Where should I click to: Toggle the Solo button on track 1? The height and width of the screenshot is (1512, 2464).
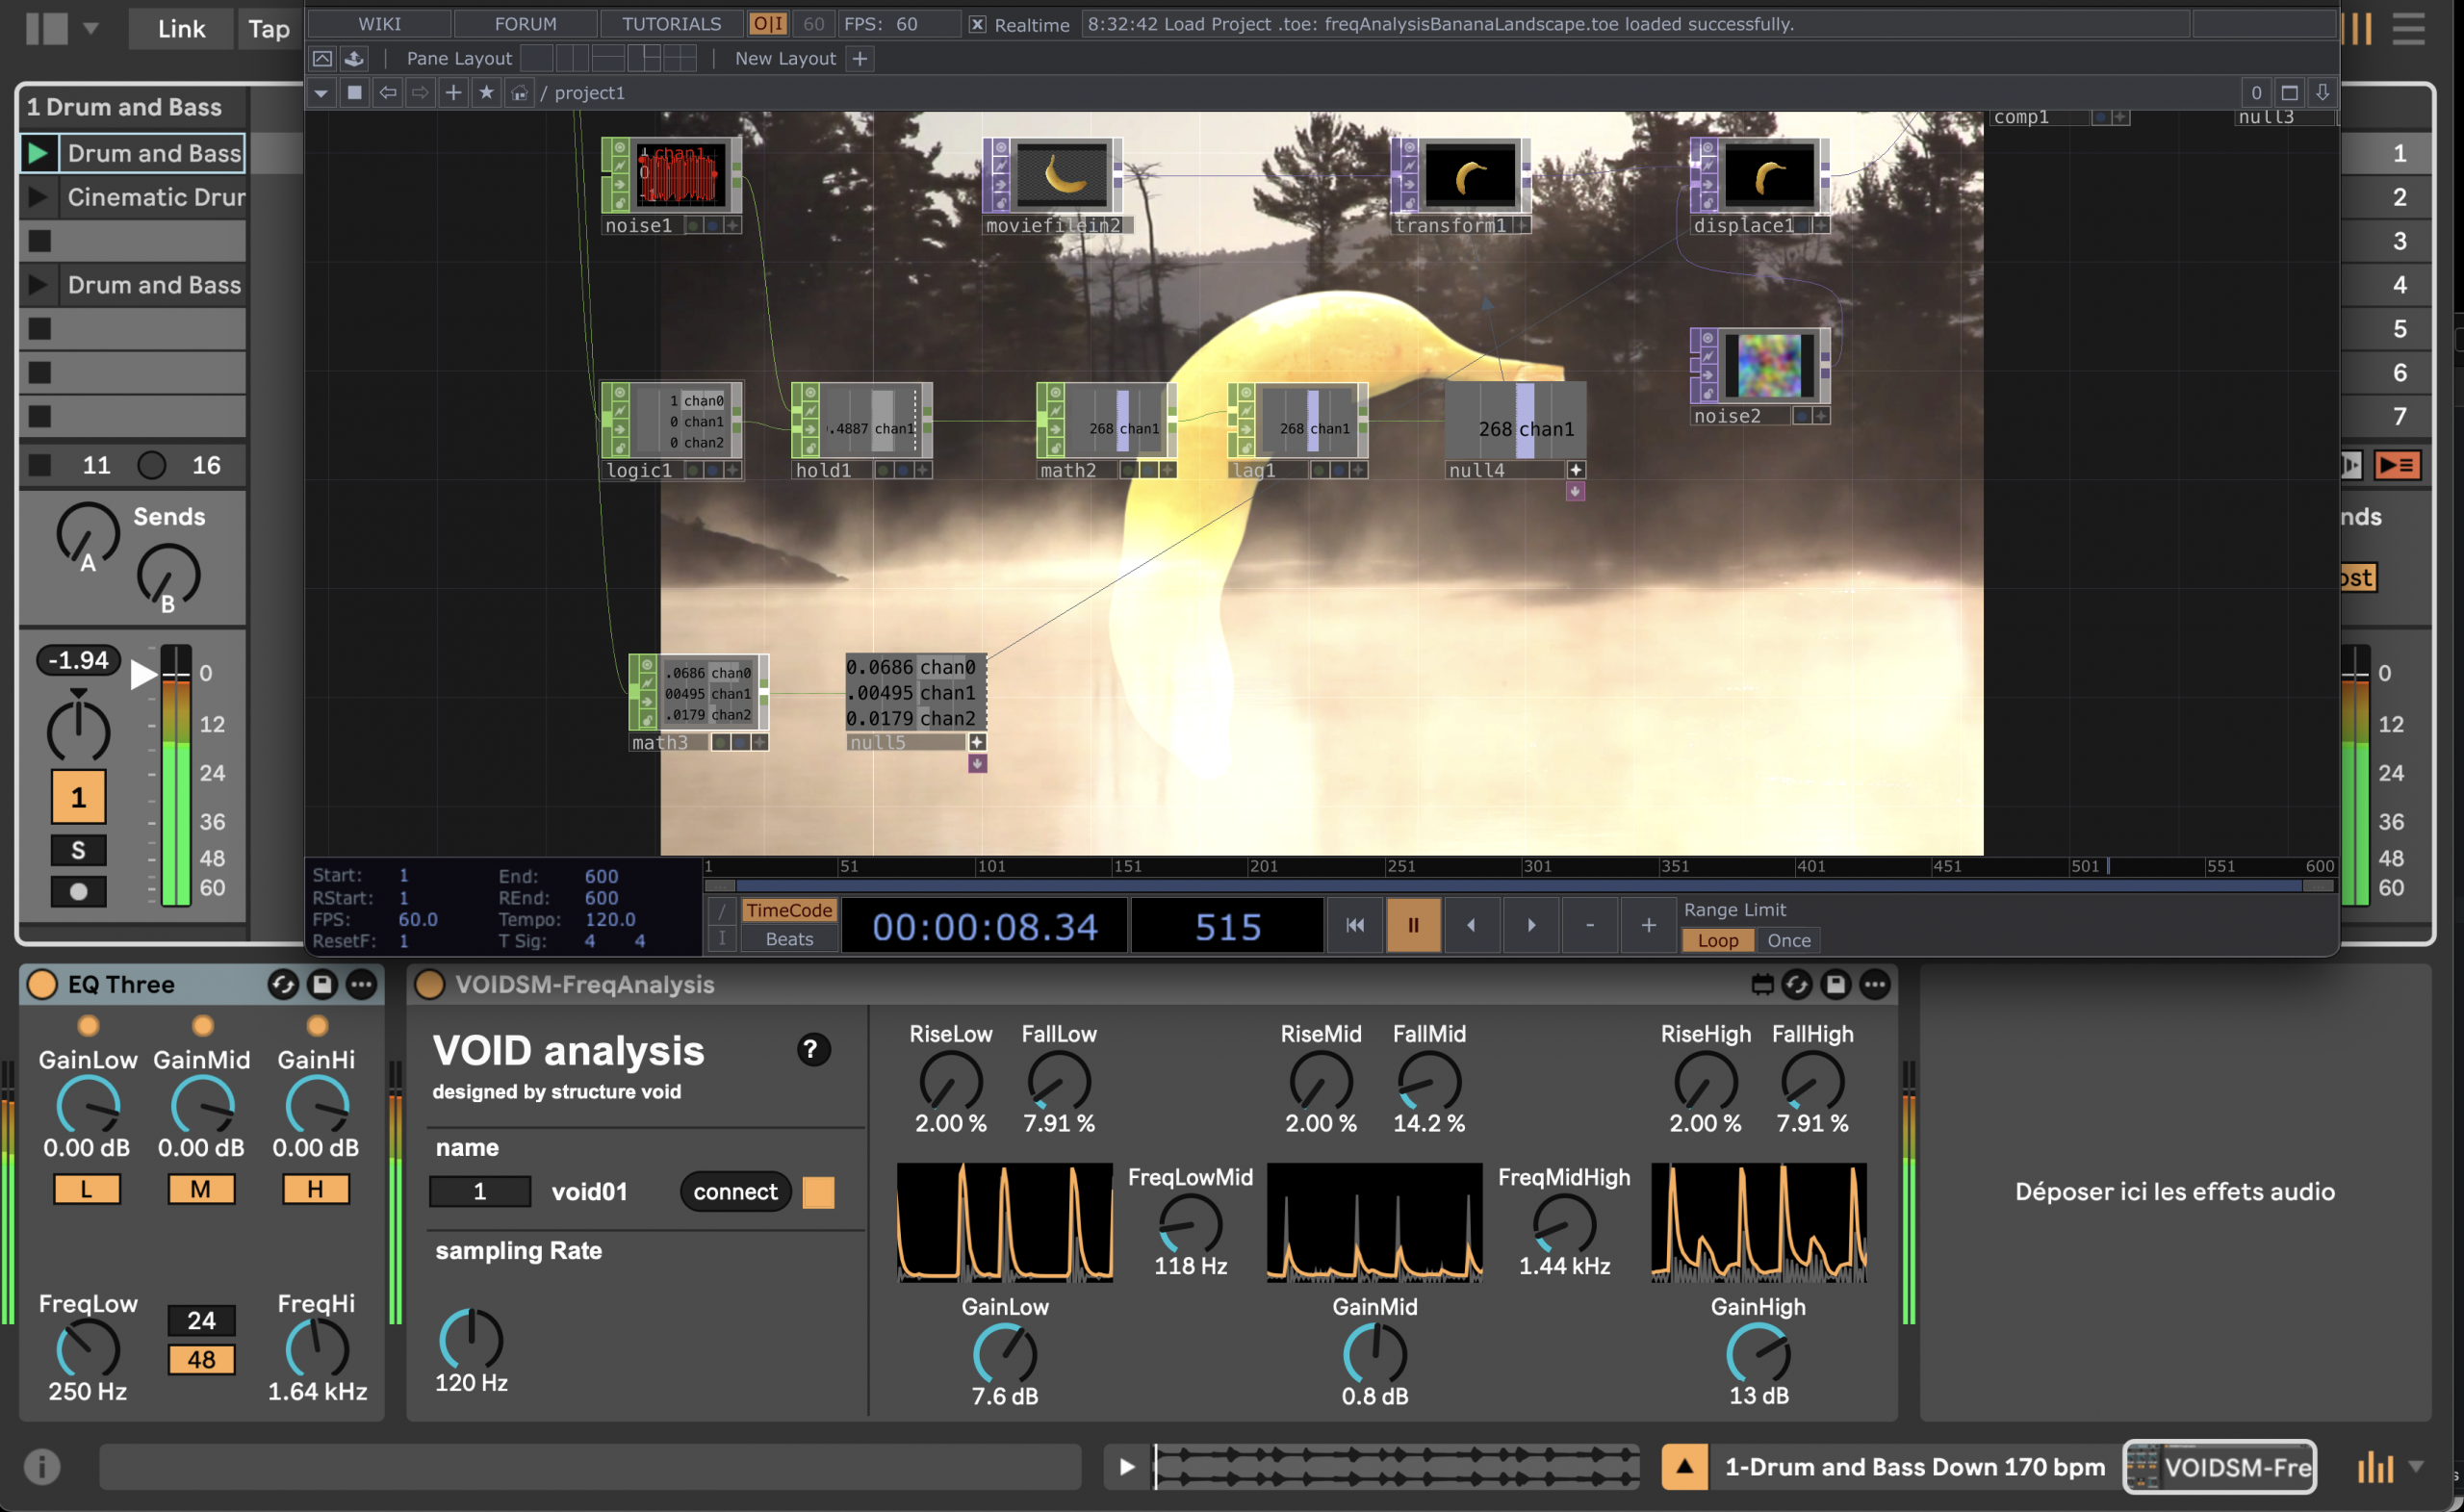pos(78,850)
